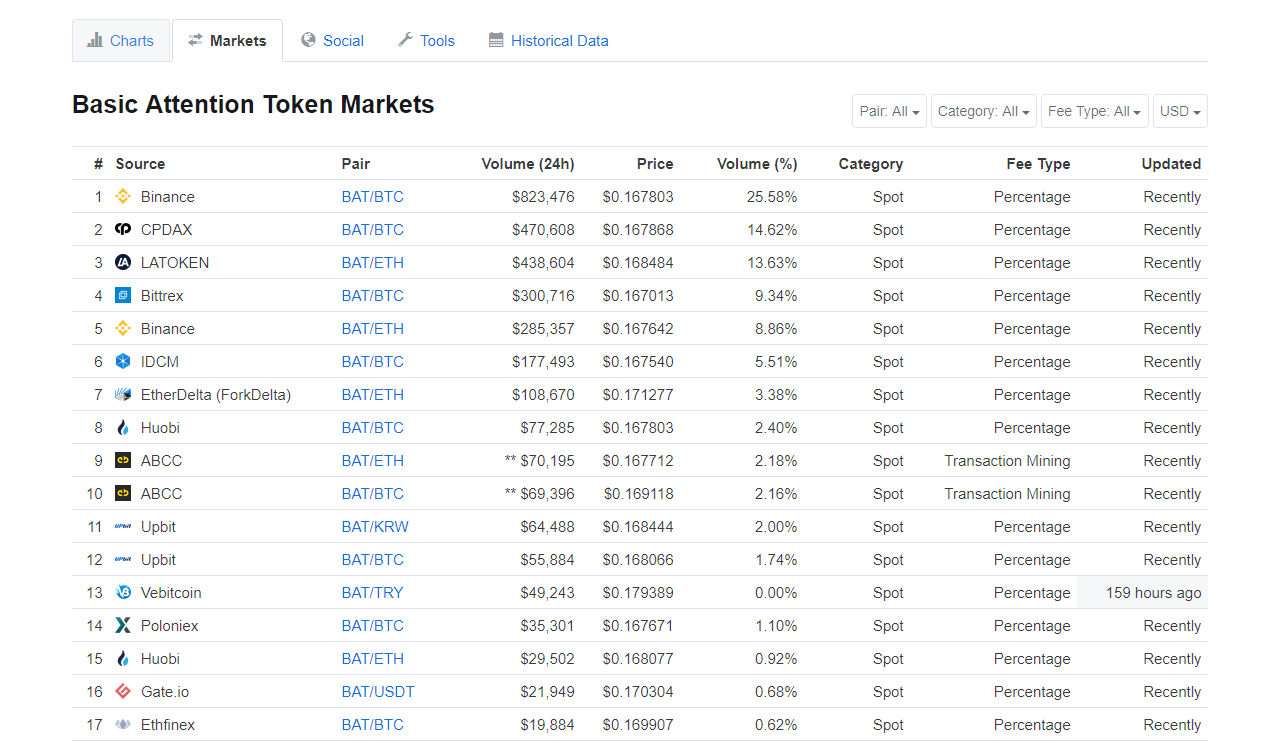Open the Social tab
Screen dimensions: 1262x743
pyautogui.click(x=333, y=41)
